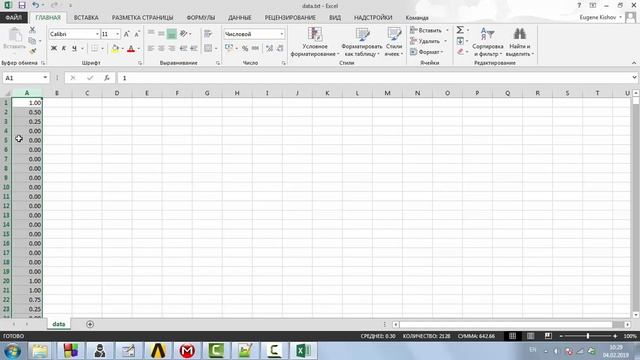Align text left

tap(151, 49)
